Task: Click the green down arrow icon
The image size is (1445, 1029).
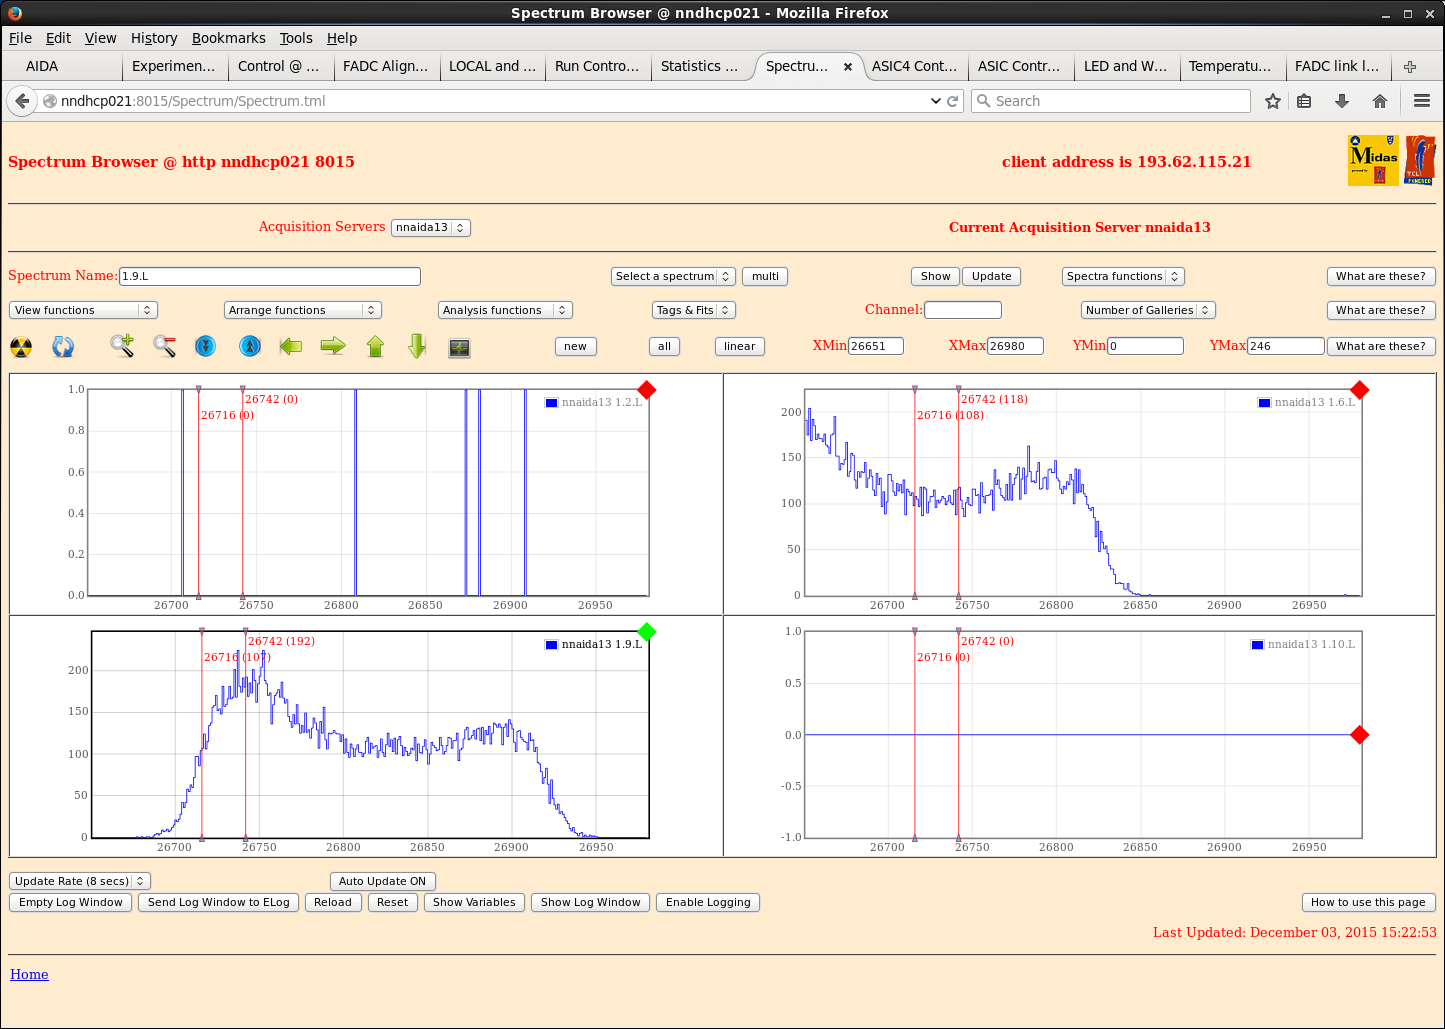Action: [x=417, y=346]
